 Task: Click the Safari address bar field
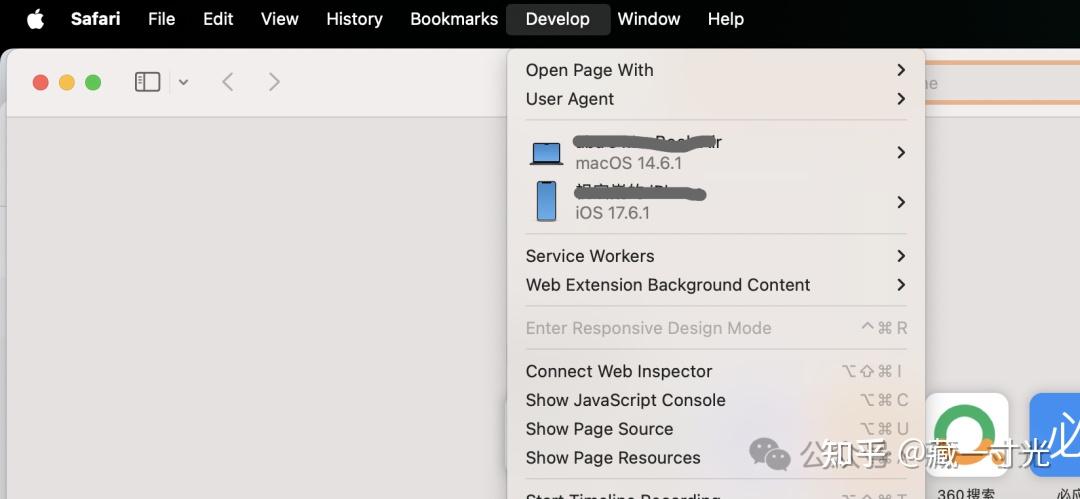click(x=1000, y=83)
